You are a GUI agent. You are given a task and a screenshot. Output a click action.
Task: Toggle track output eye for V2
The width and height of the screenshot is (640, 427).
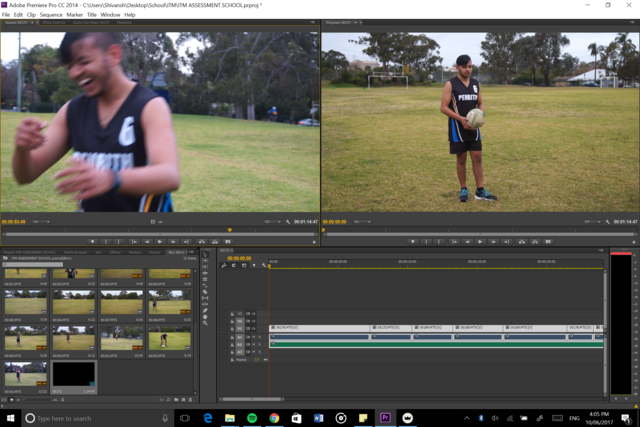click(x=253, y=321)
